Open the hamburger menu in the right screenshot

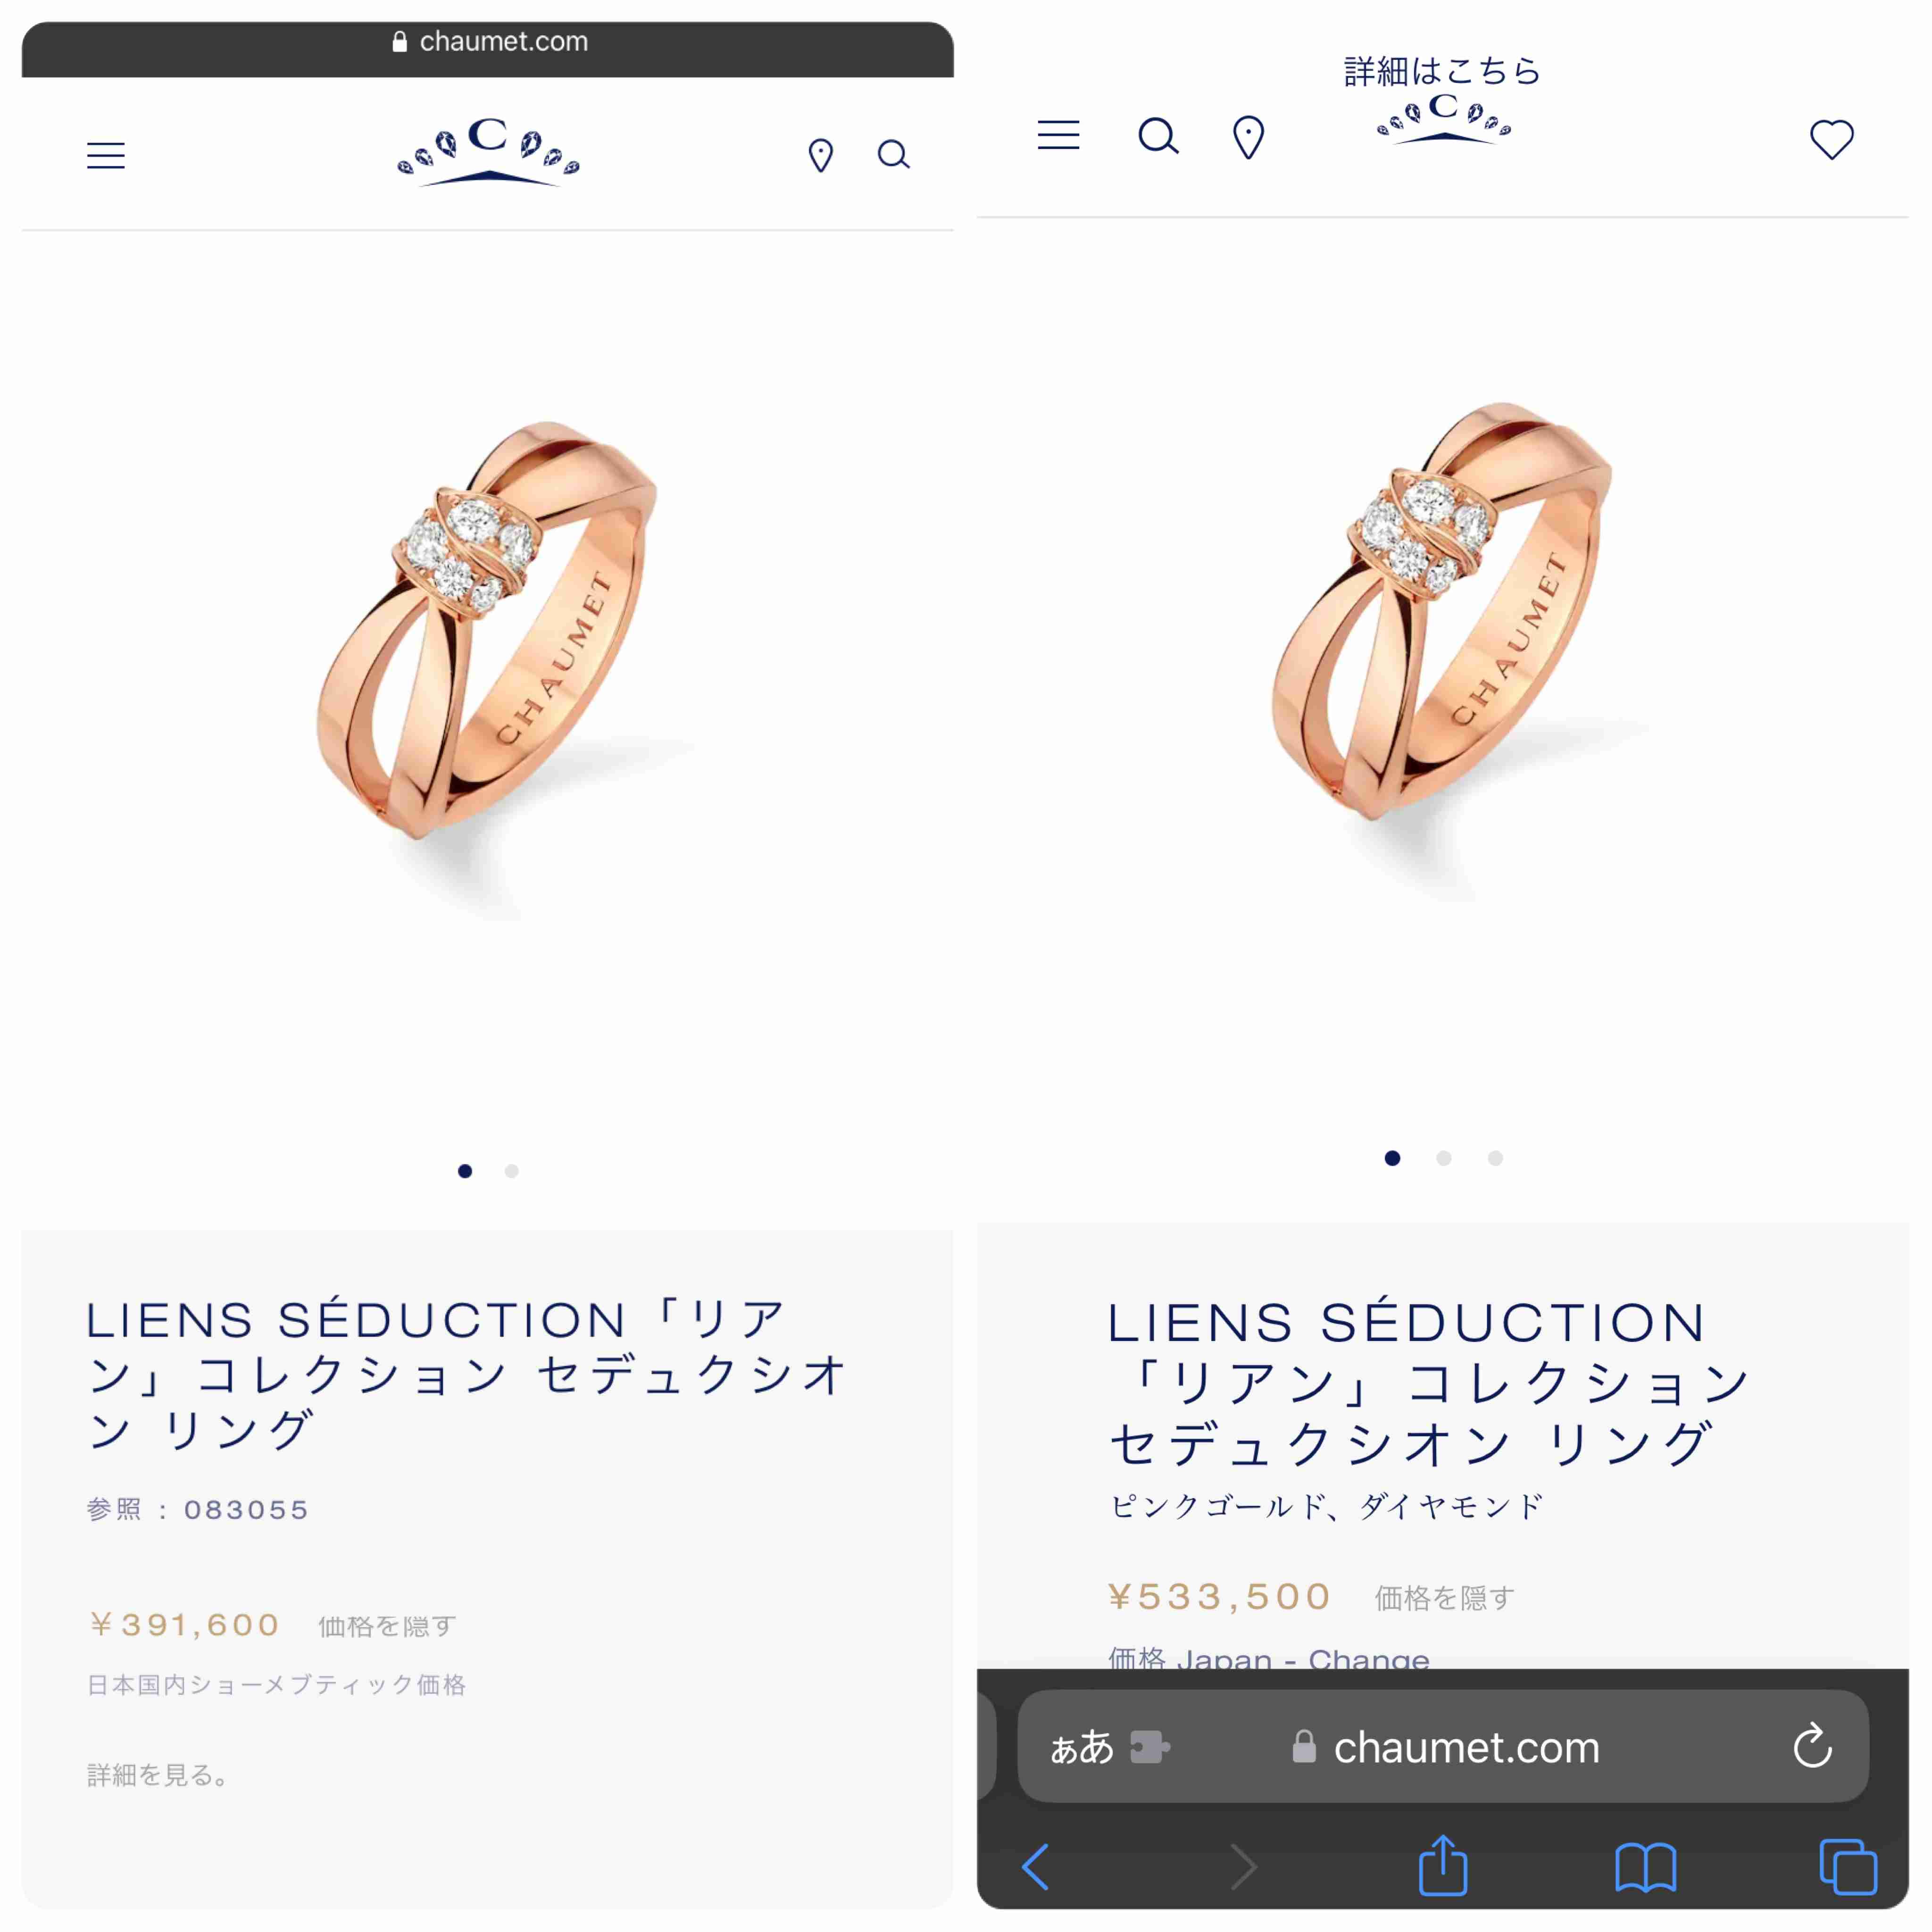pos(1058,135)
